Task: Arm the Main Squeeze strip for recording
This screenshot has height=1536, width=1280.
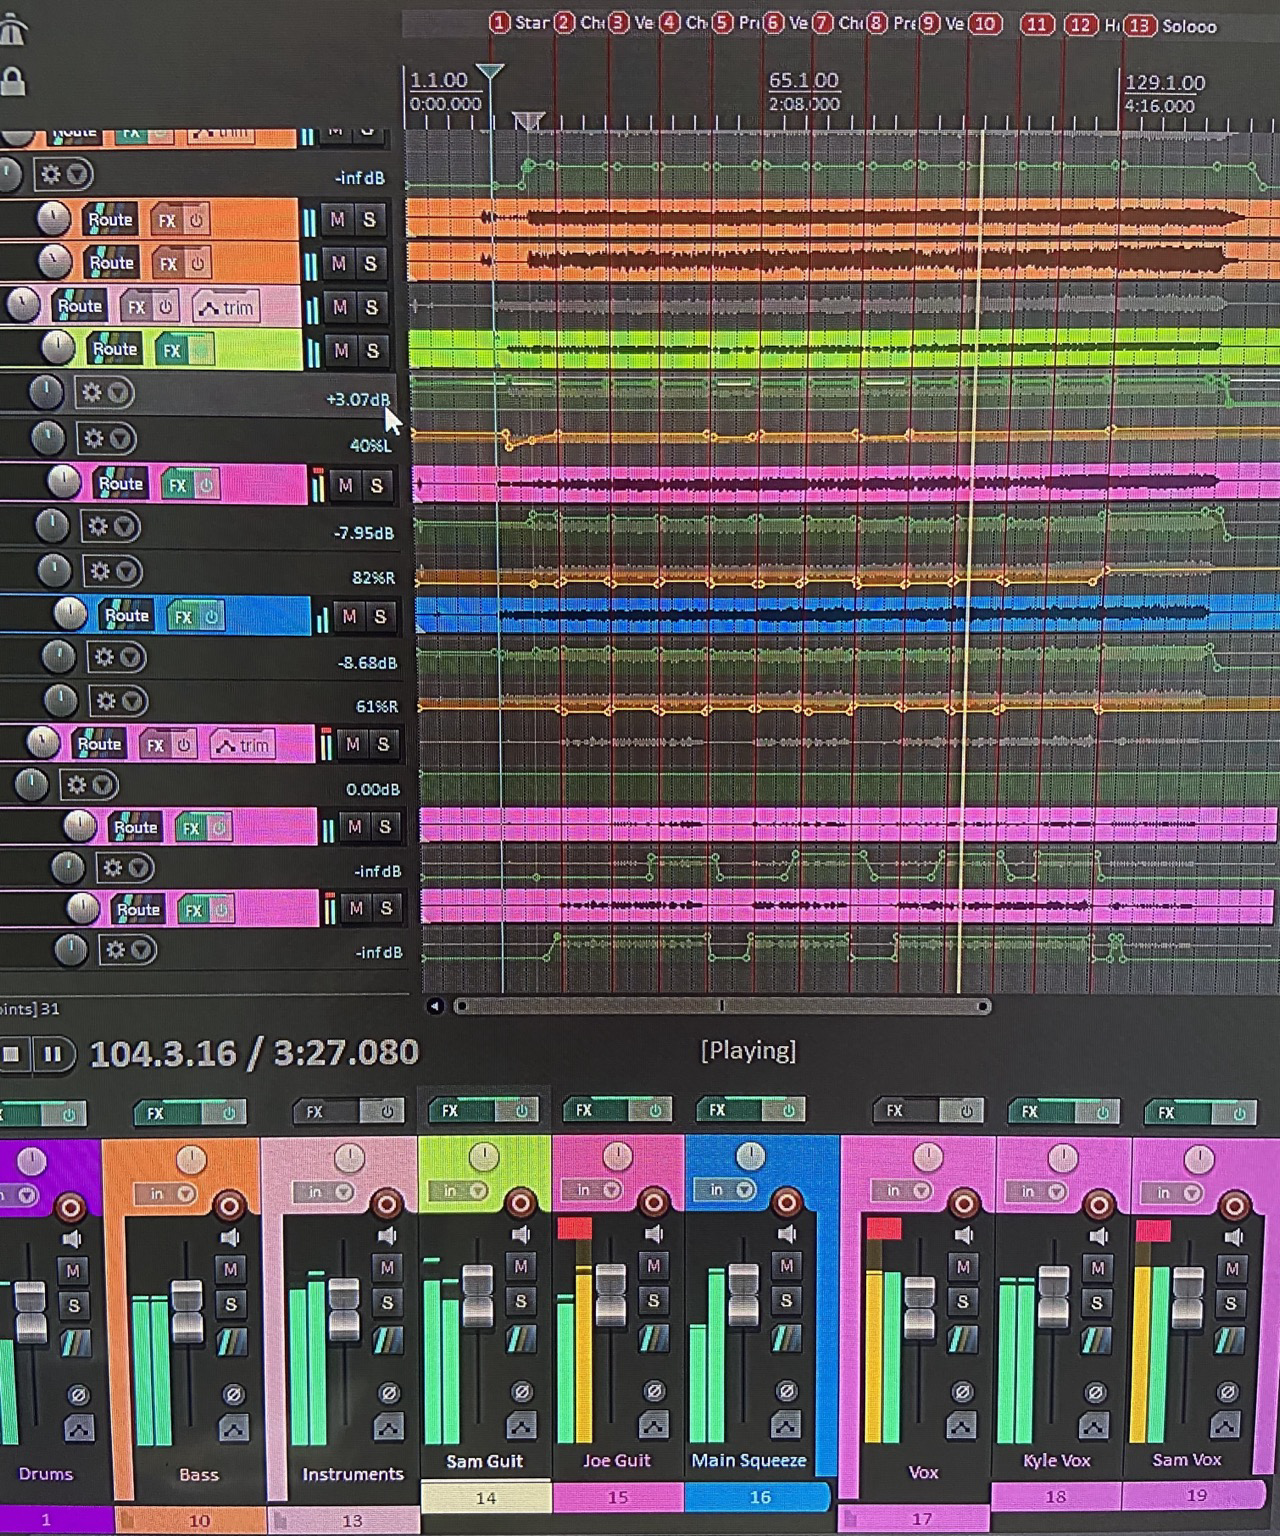Action: pyautogui.click(x=786, y=1202)
